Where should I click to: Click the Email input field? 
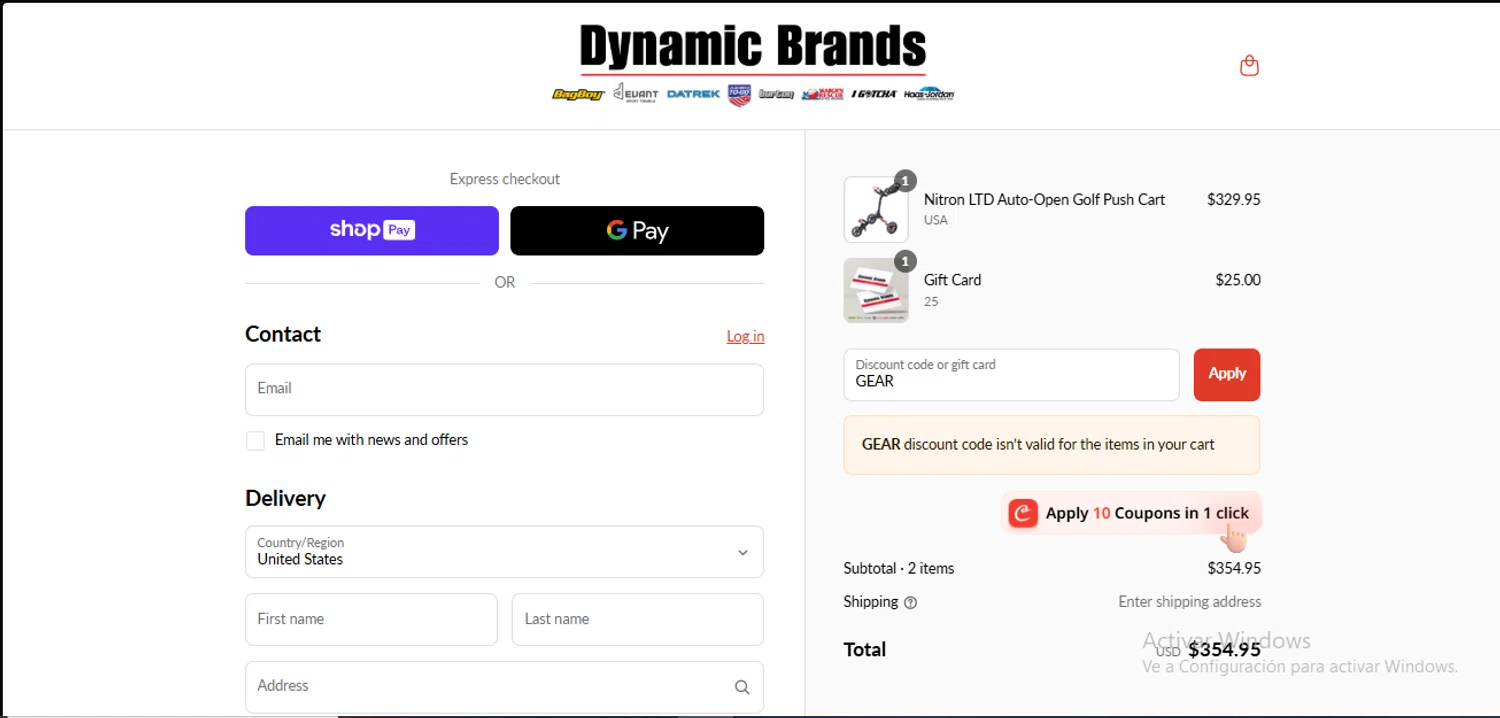coord(504,389)
